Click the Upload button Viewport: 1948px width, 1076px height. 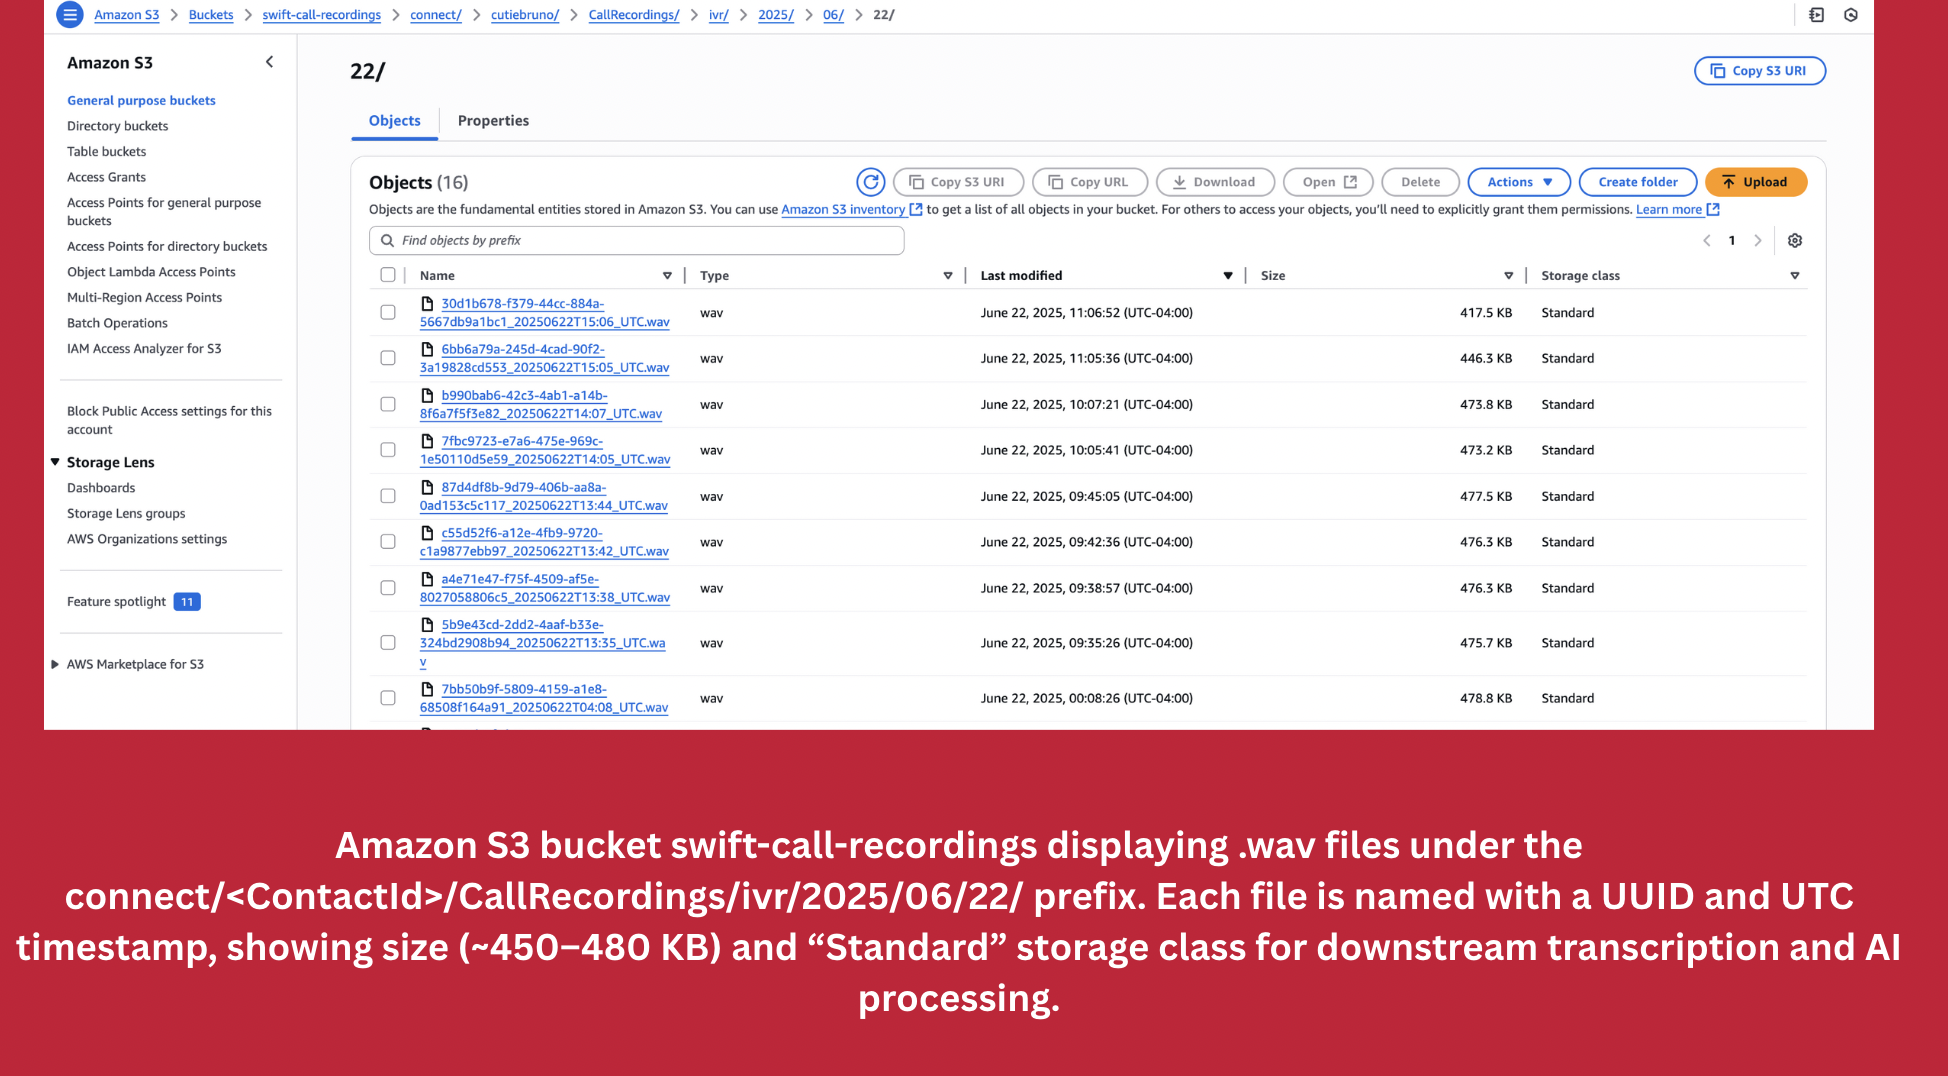1756,182
